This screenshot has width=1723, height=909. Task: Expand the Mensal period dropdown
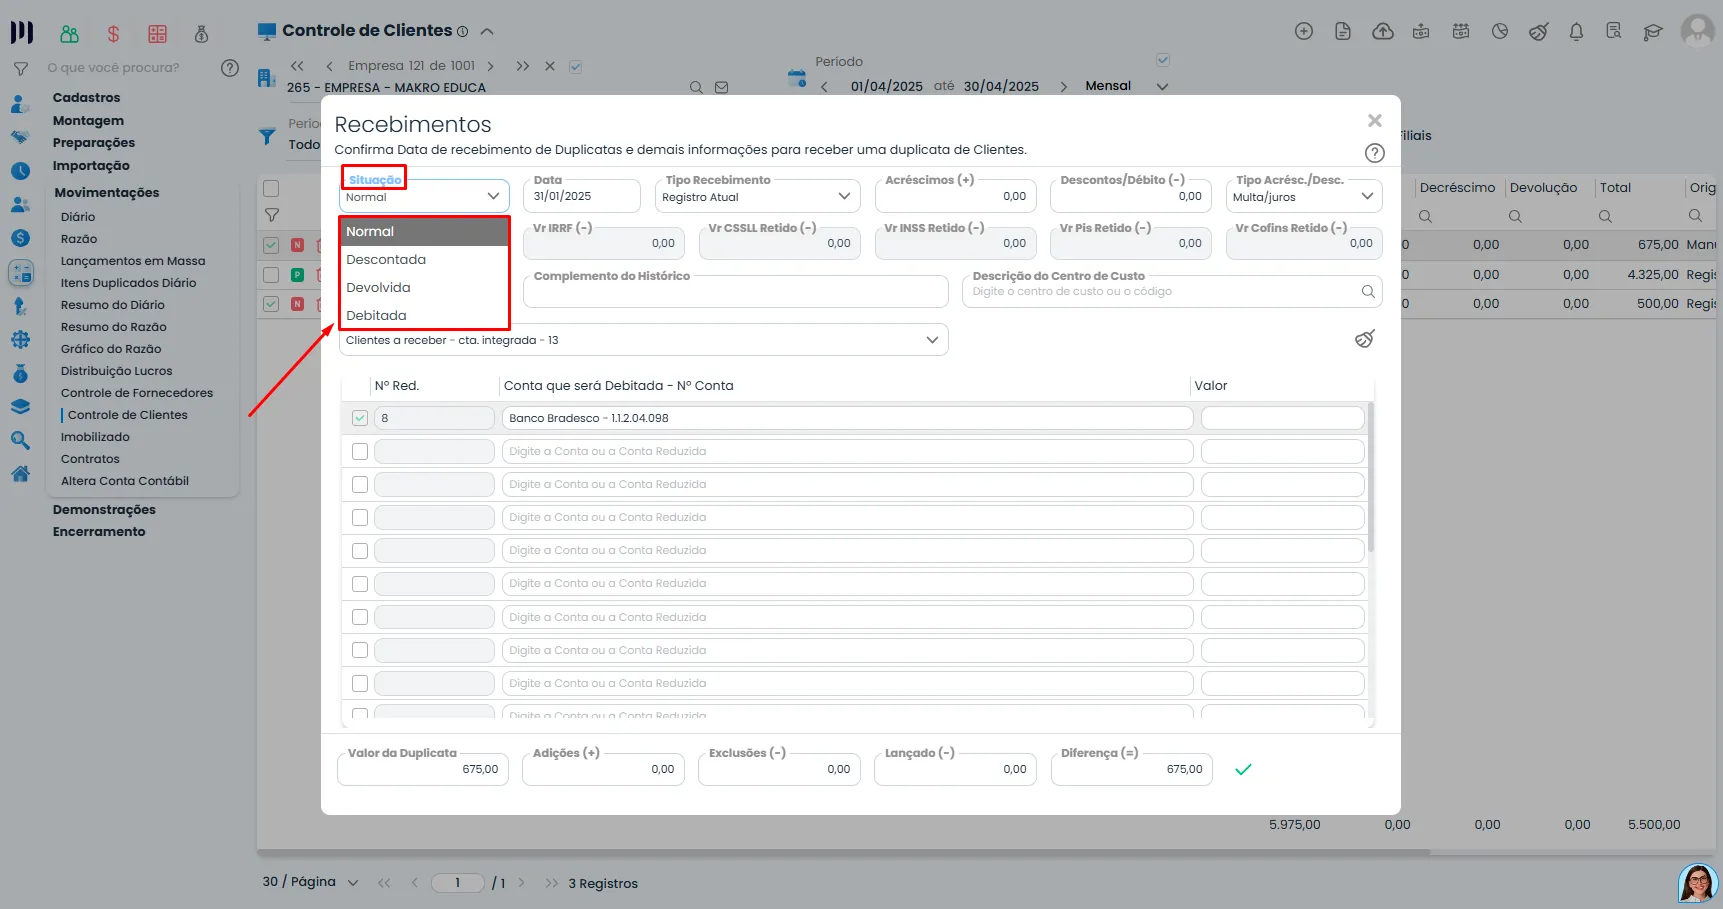[x=1162, y=86]
